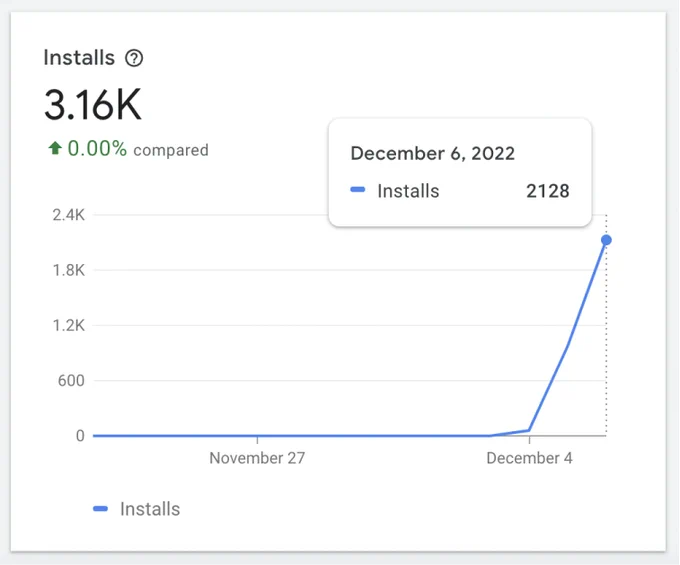This screenshot has width=680, height=565.
Task: Click the 'Installs' card title
Action: coord(79,58)
